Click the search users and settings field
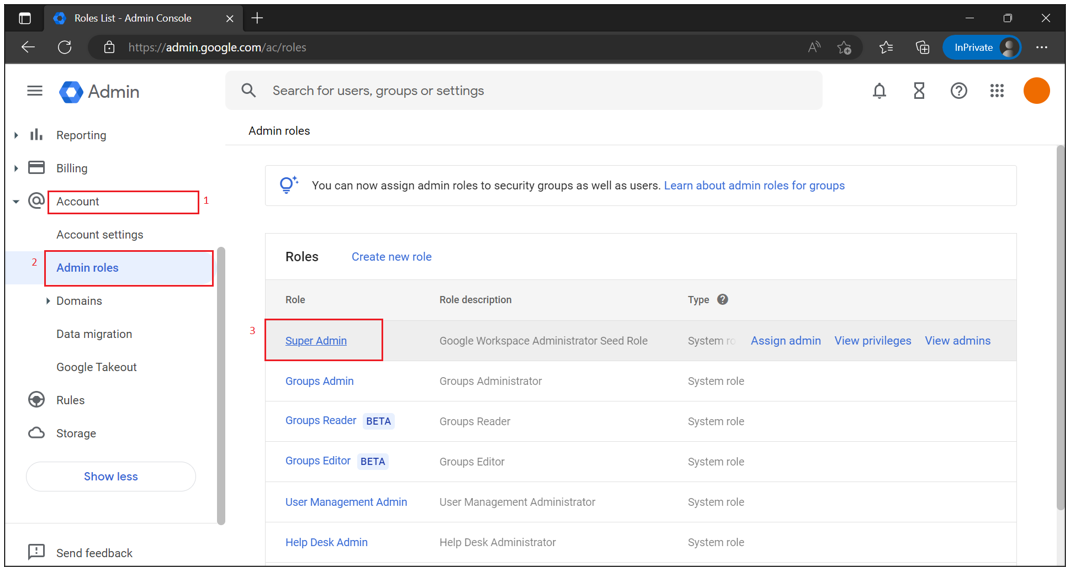1072x573 pixels. pos(523,90)
